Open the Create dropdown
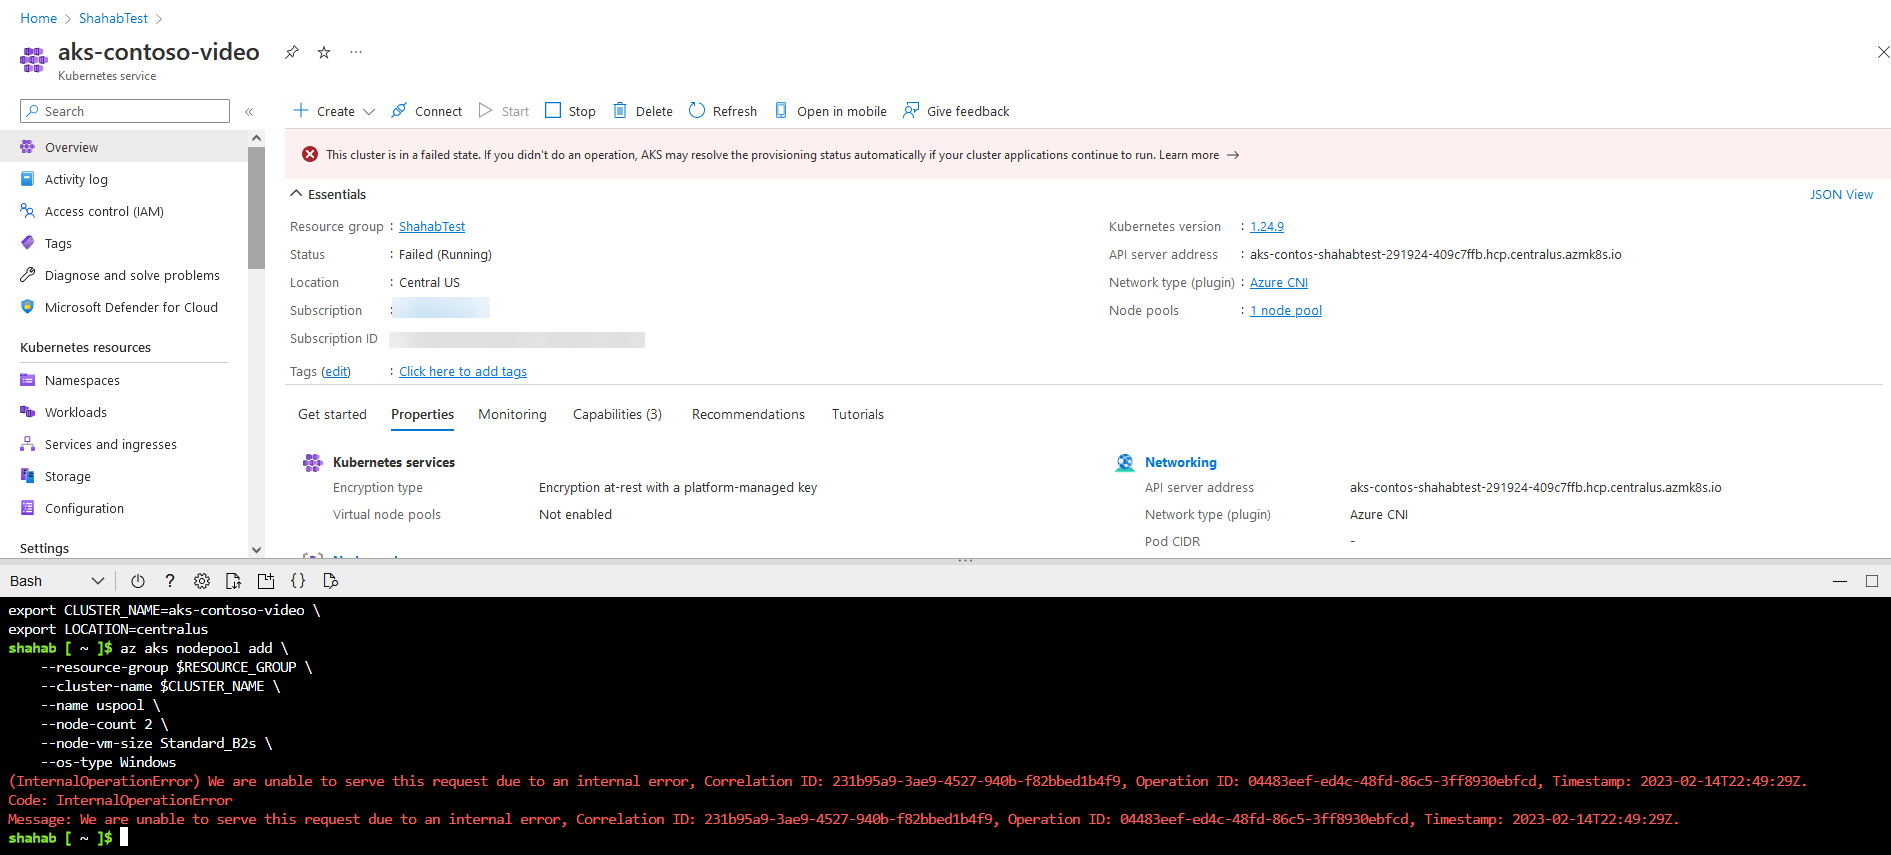1891x855 pixels. point(334,111)
